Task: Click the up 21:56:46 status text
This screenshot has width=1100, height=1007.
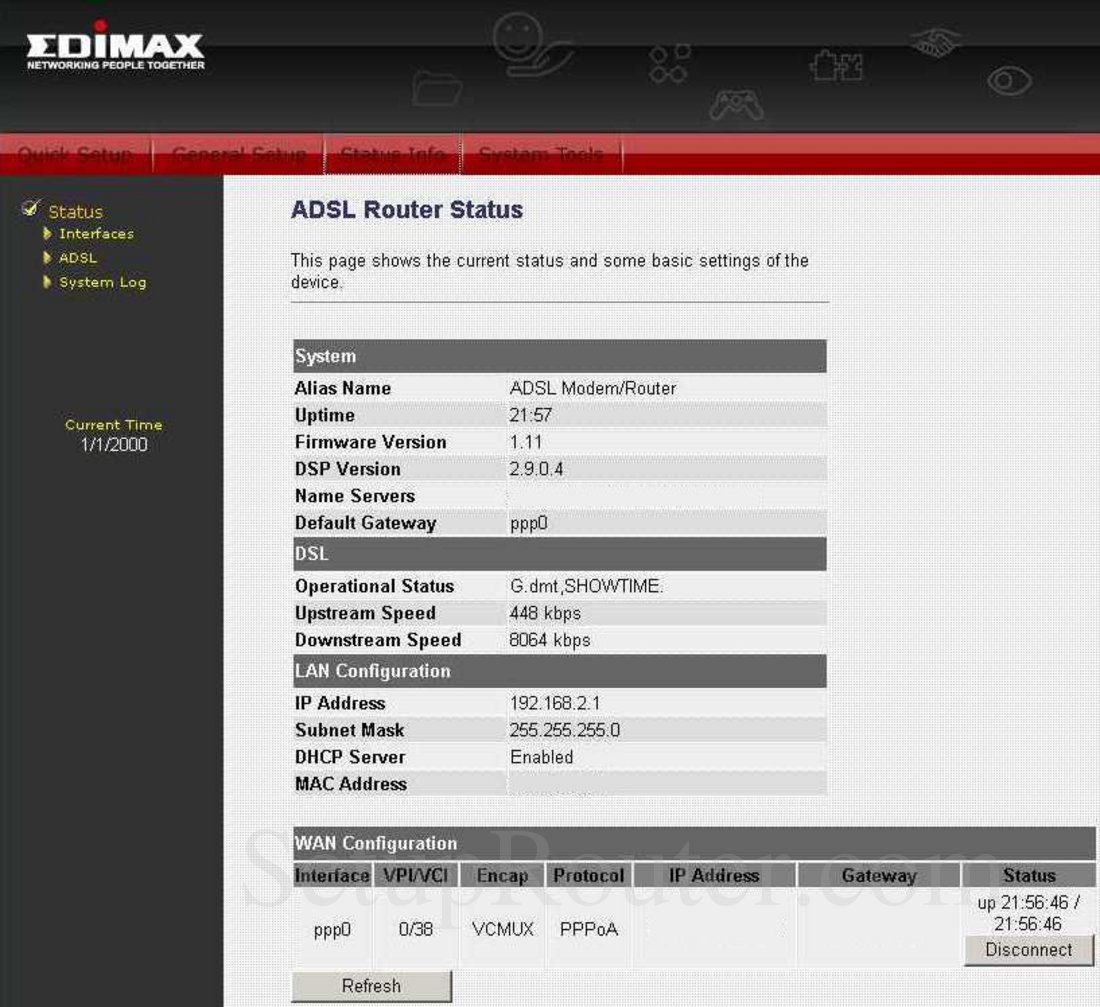Action: tap(1028, 913)
